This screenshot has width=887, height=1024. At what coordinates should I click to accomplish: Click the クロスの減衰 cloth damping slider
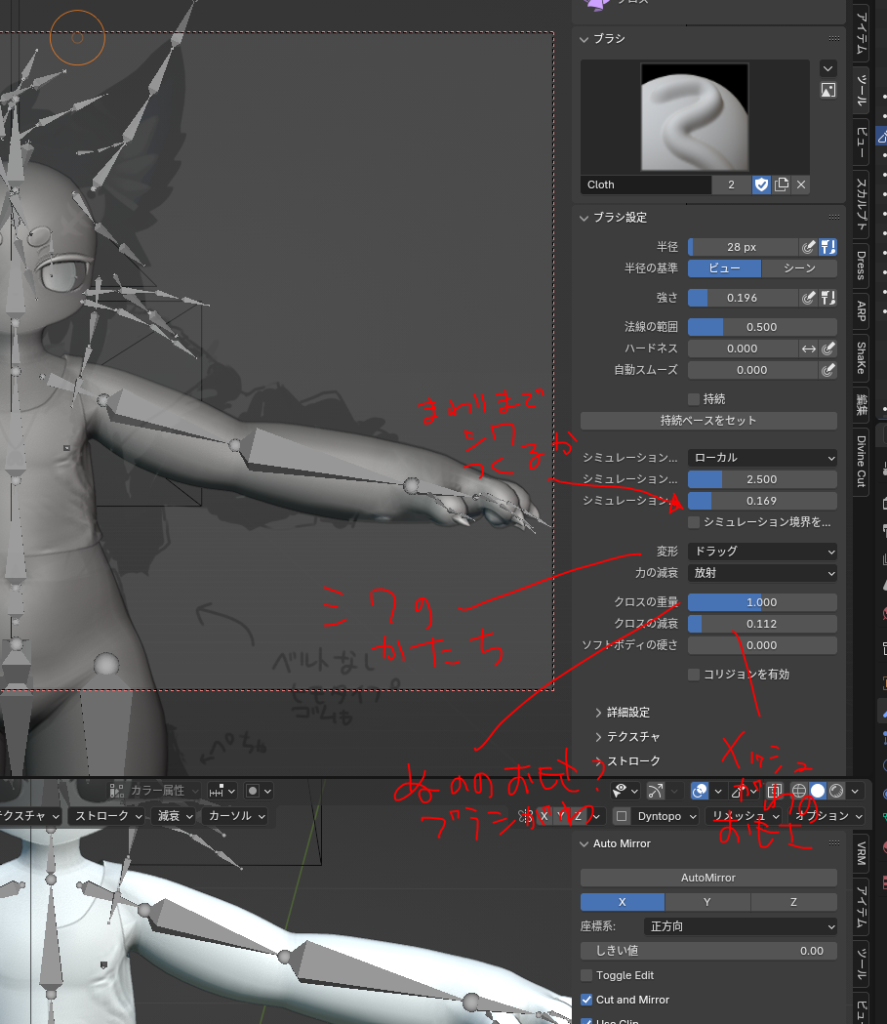point(762,624)
